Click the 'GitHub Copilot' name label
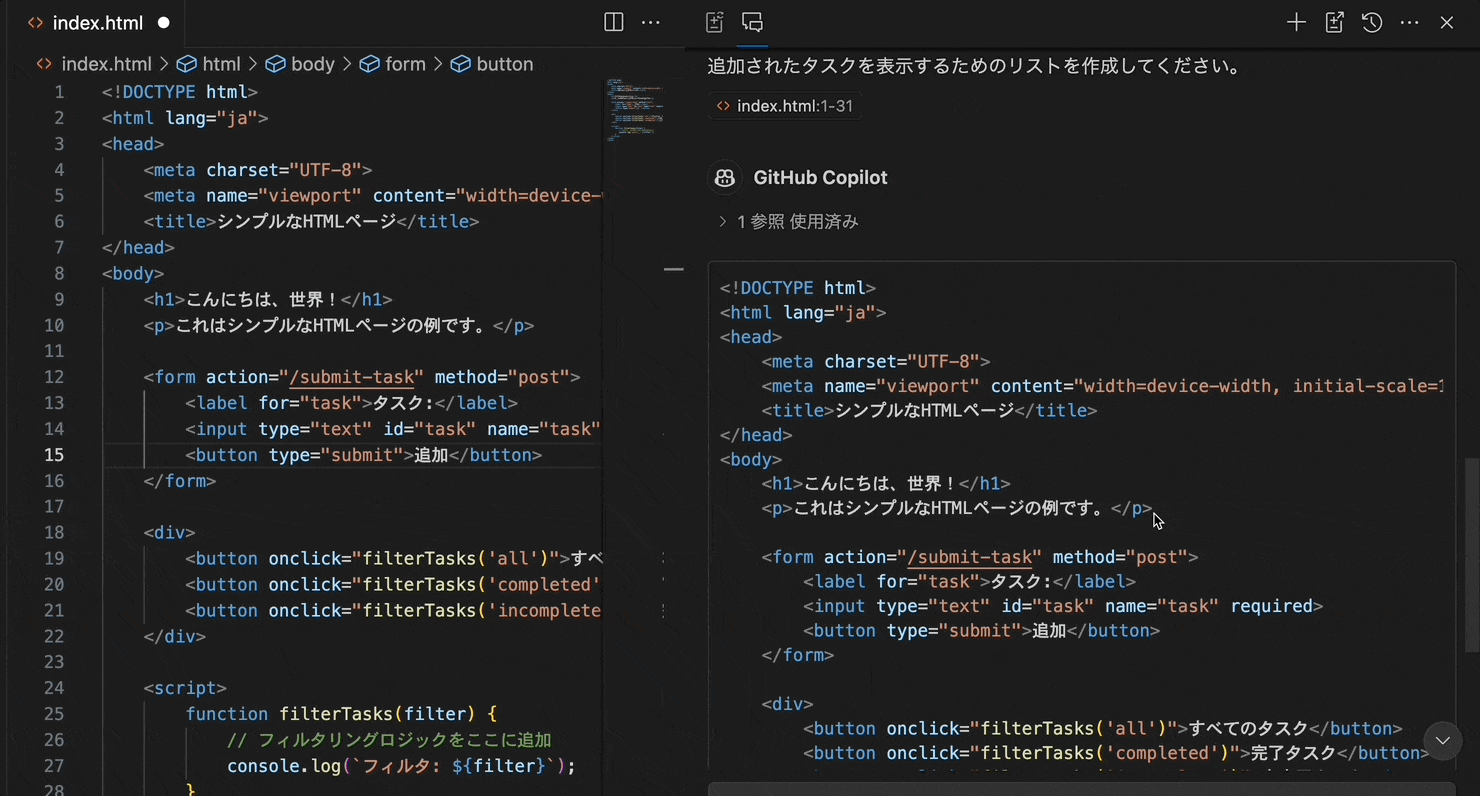This screenshot has height=796, width=1480. click(820, 178)
